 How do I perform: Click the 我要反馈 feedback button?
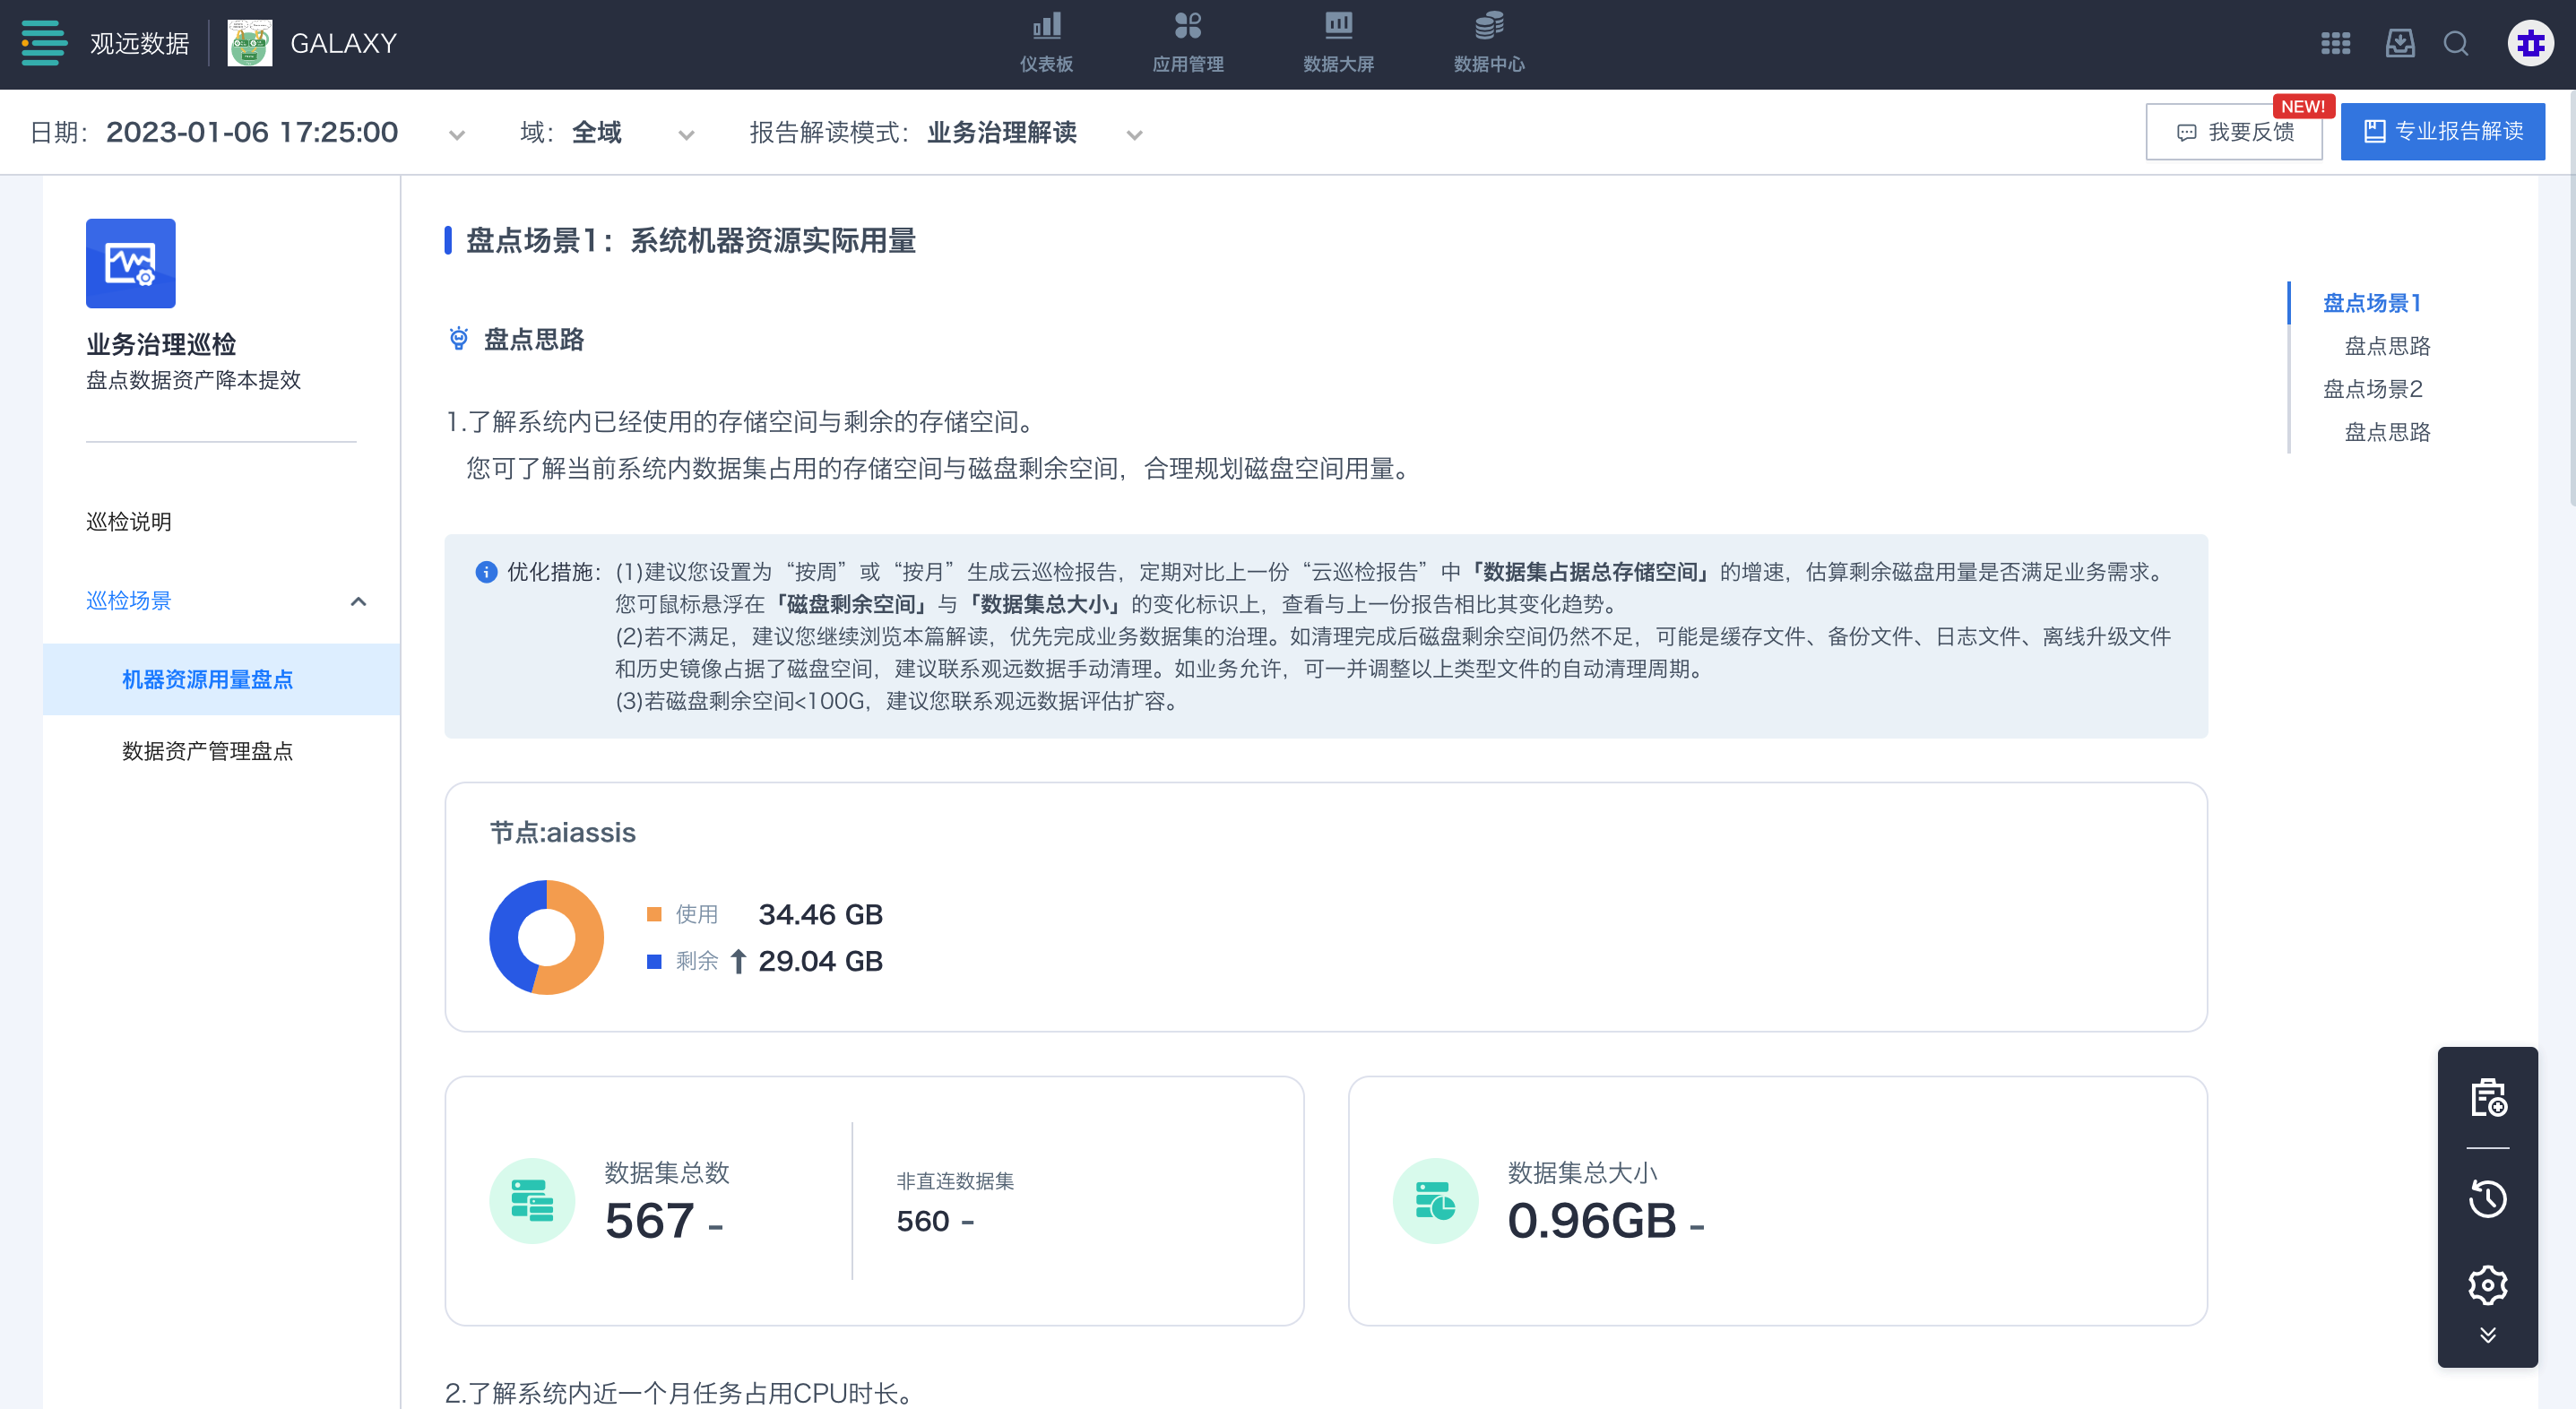coord(2233,132)
